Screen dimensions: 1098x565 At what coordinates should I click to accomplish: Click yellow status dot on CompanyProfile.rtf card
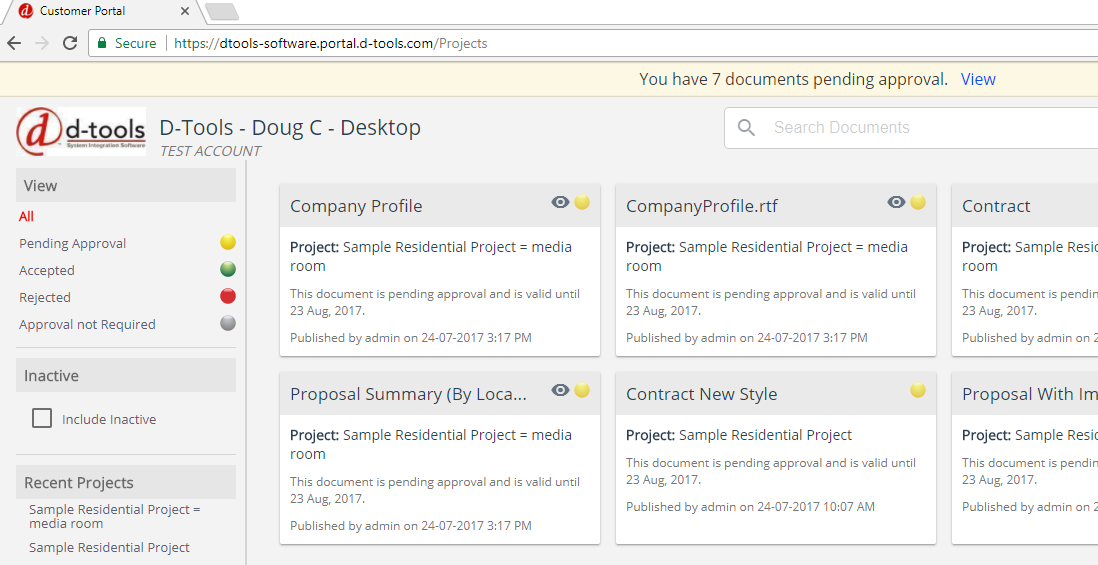[x=918, y=202]
